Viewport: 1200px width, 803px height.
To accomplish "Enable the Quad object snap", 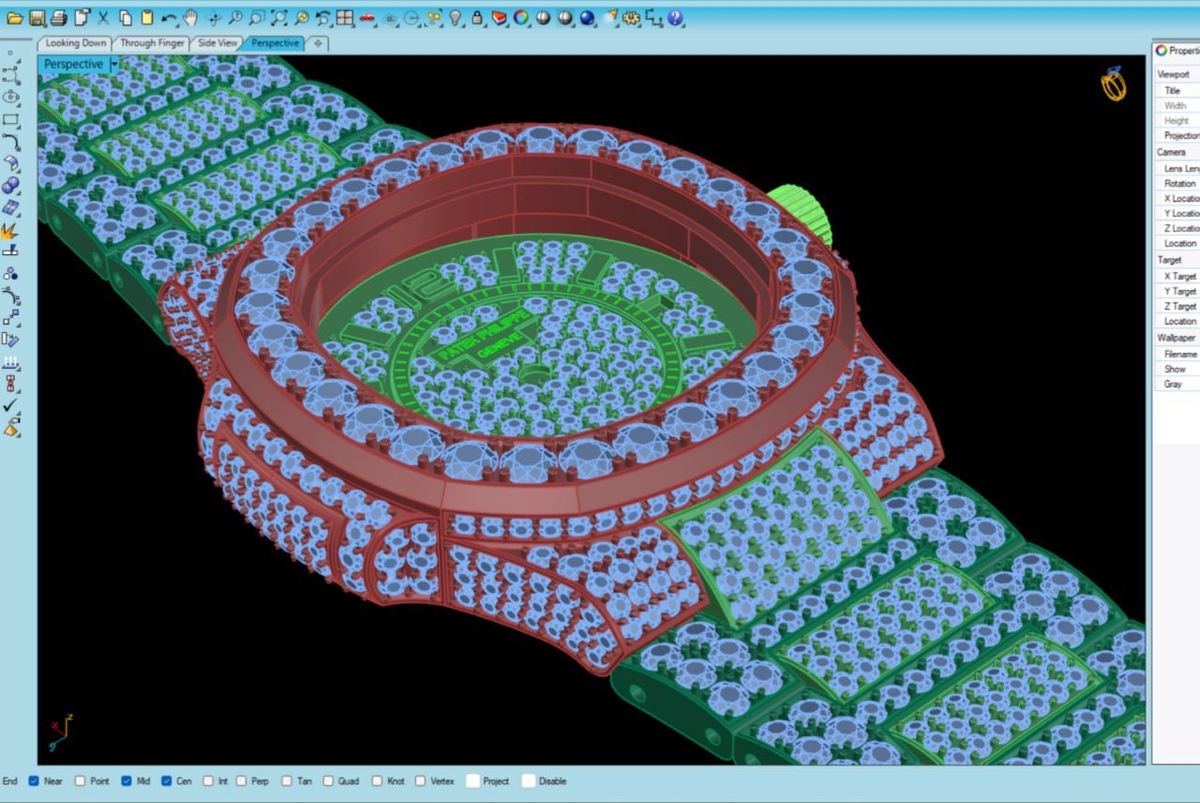I will click(x=328, y=781).
